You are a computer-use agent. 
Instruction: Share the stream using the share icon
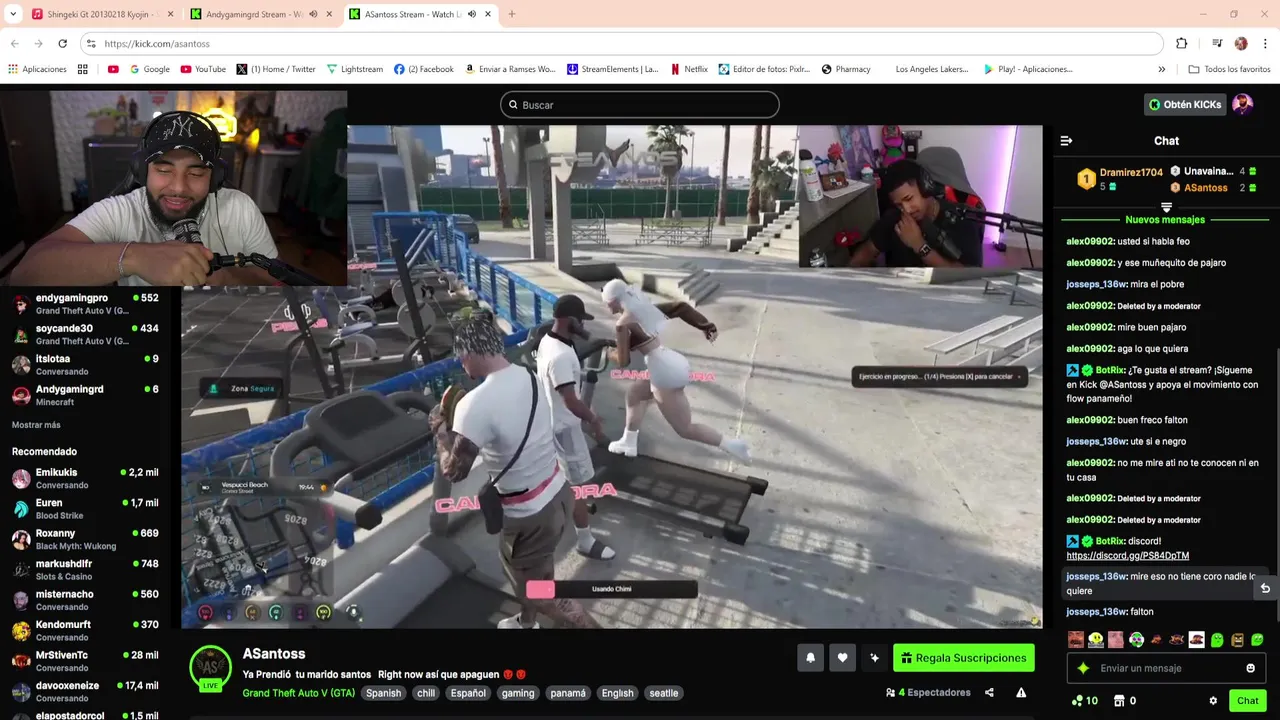tap(989, 692)
